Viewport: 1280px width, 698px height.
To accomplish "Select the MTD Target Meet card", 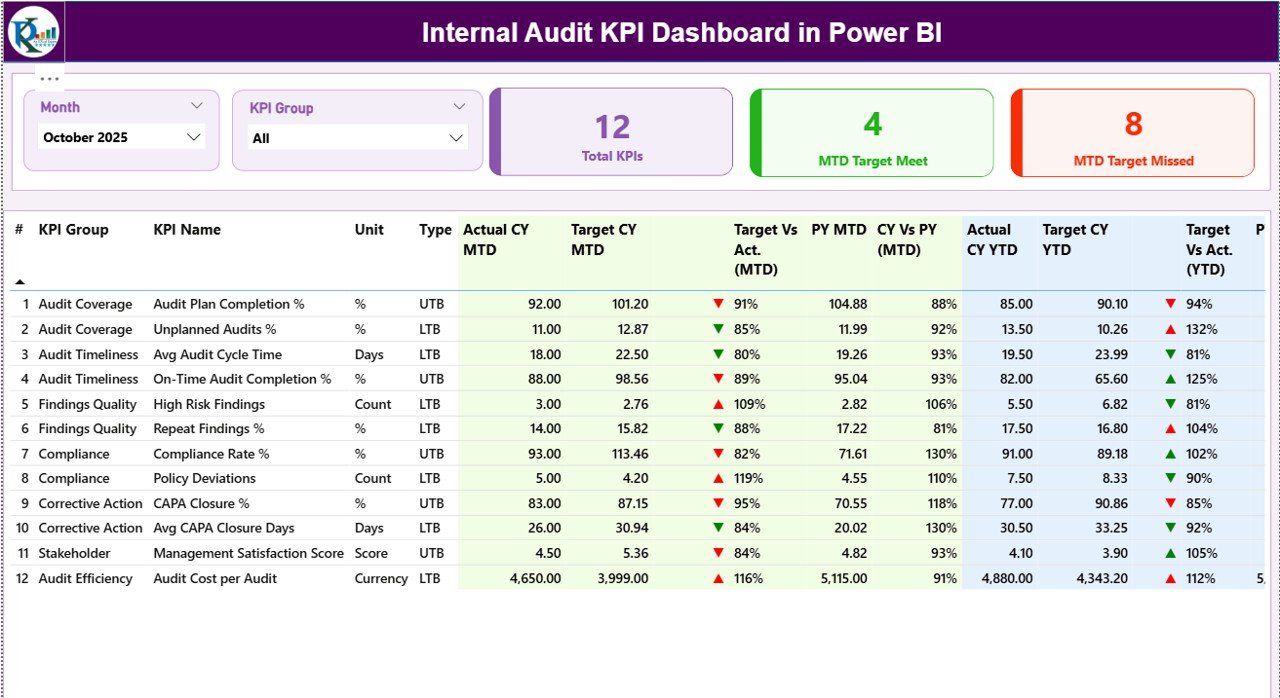I will (x=871, y=132).
